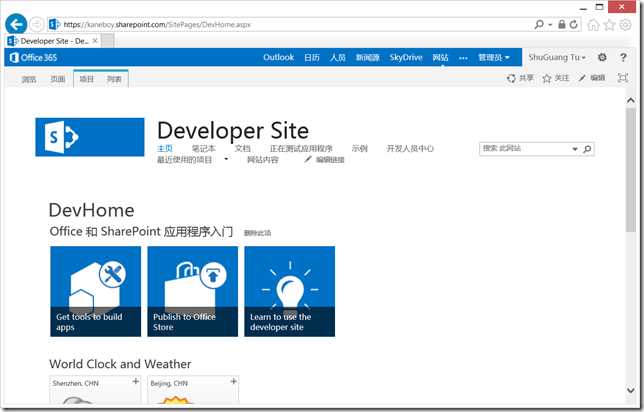Open the Help question mark icon
The width and height of the screenshot is (644, 412).
[x=623, y=58]
